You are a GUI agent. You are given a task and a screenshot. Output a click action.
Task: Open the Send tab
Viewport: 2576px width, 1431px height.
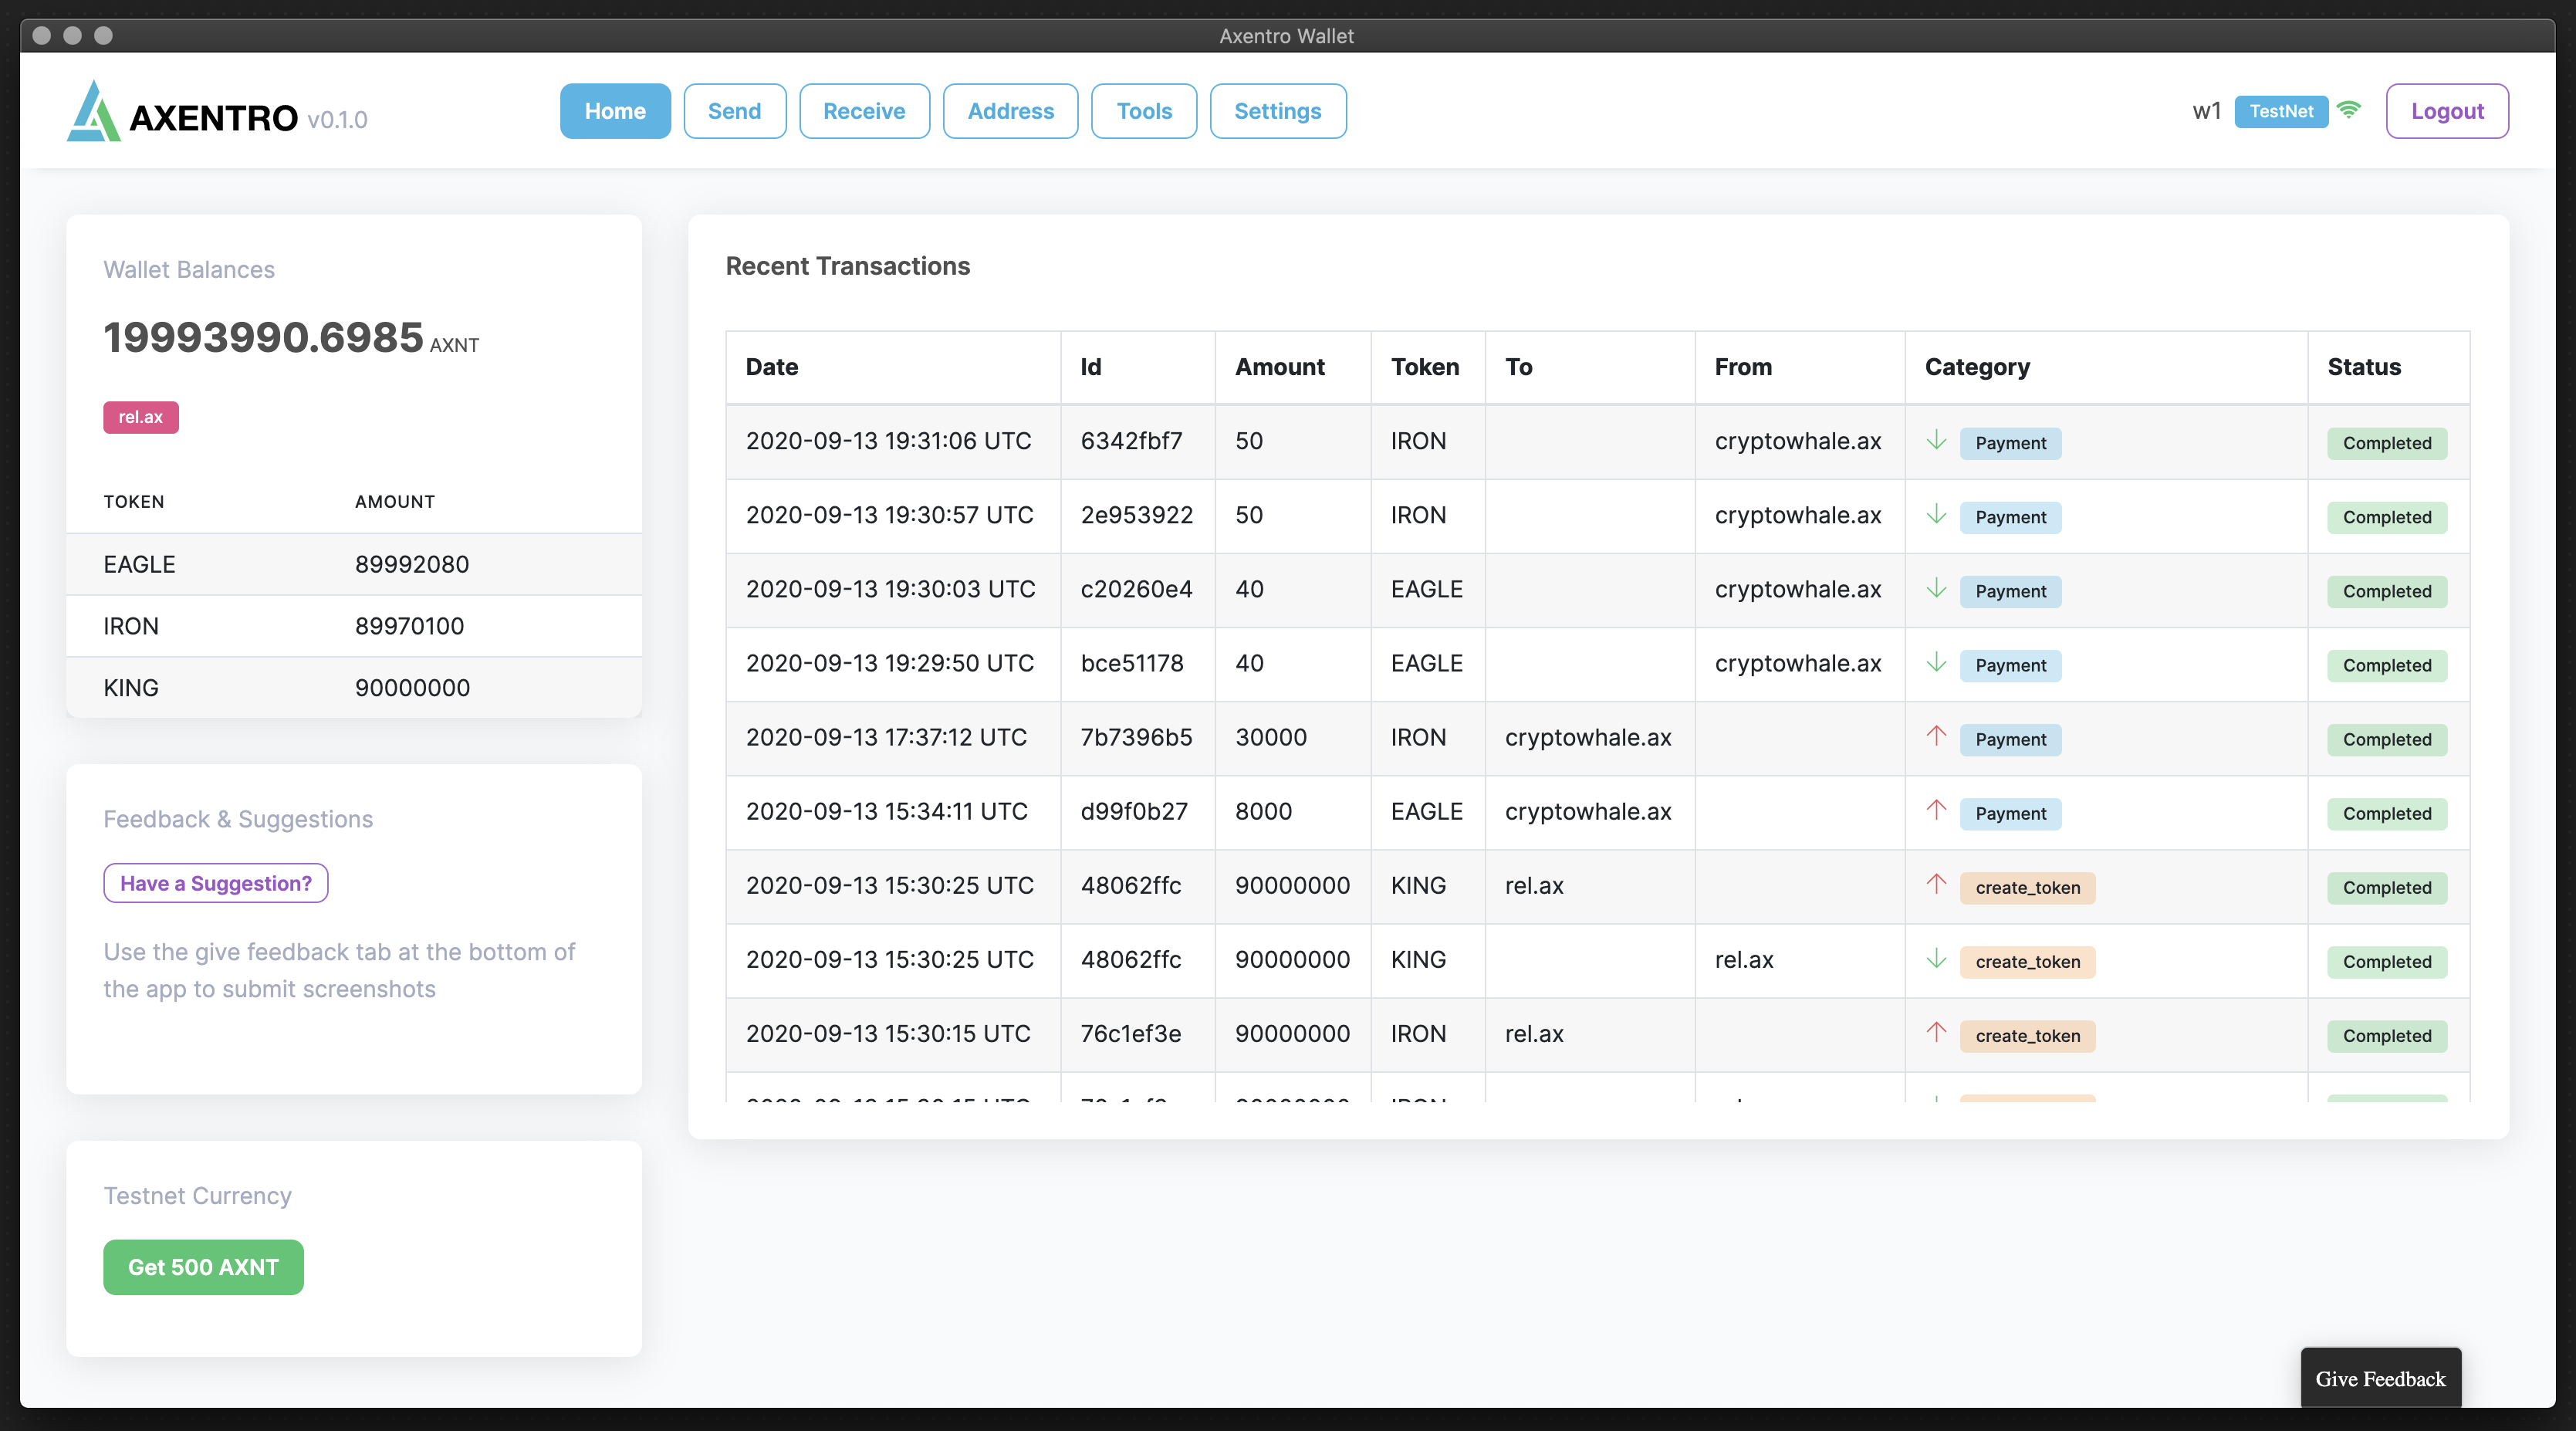point(734,111)
